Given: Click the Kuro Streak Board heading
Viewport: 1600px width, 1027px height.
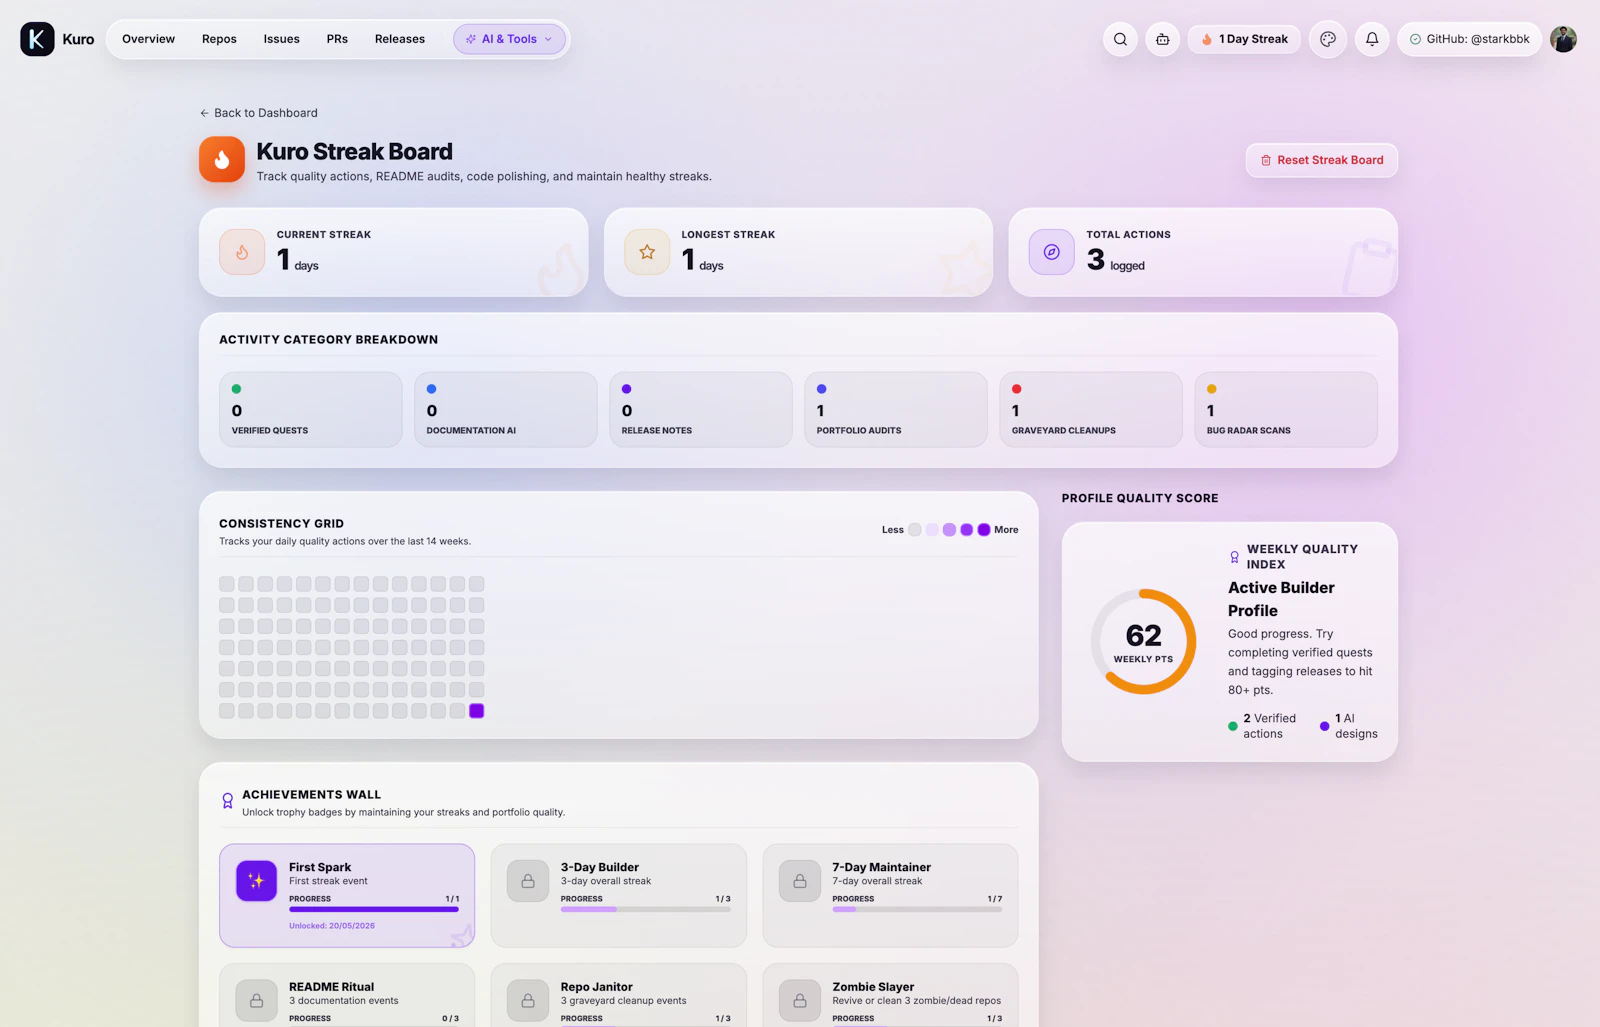Looking at the screenshot, I should tap(355, 152).
